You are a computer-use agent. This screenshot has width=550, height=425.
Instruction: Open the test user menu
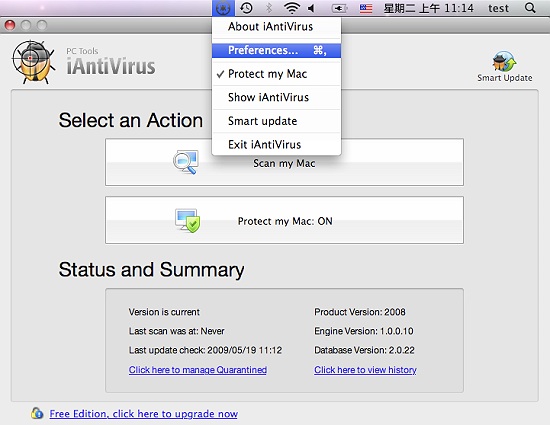point(498,8)
